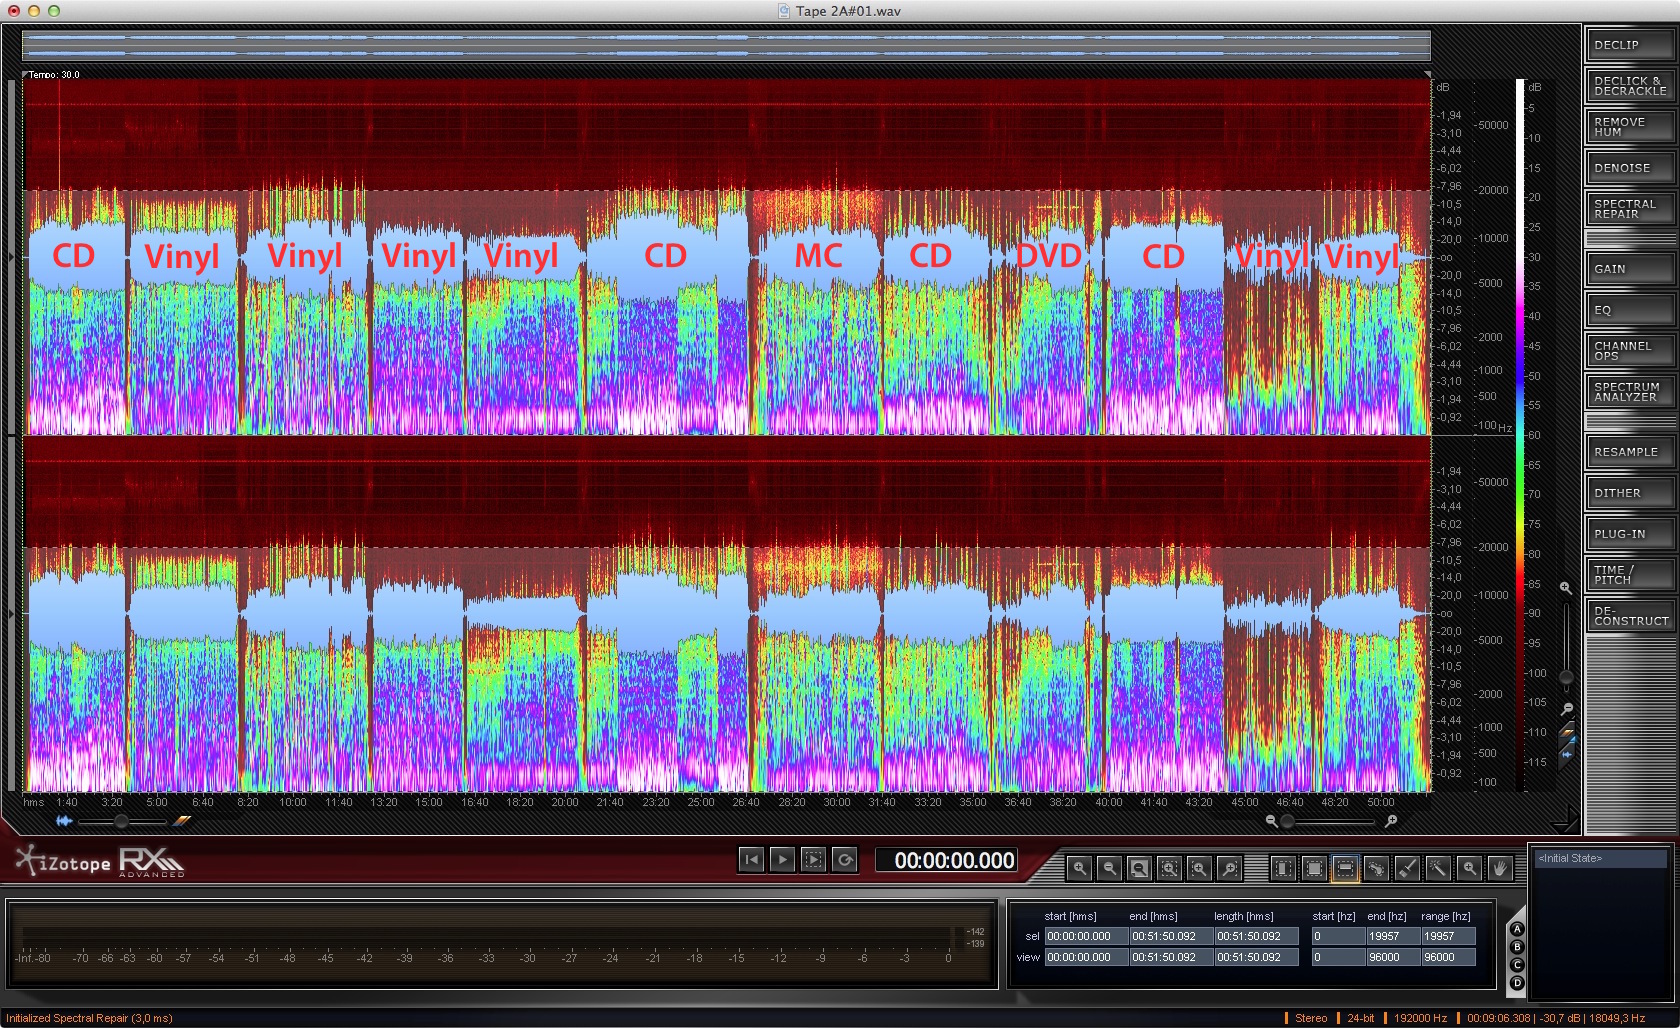The image size is (1680, 1028).
Task: Open the Resample module
Action: tap(1630, 452)
